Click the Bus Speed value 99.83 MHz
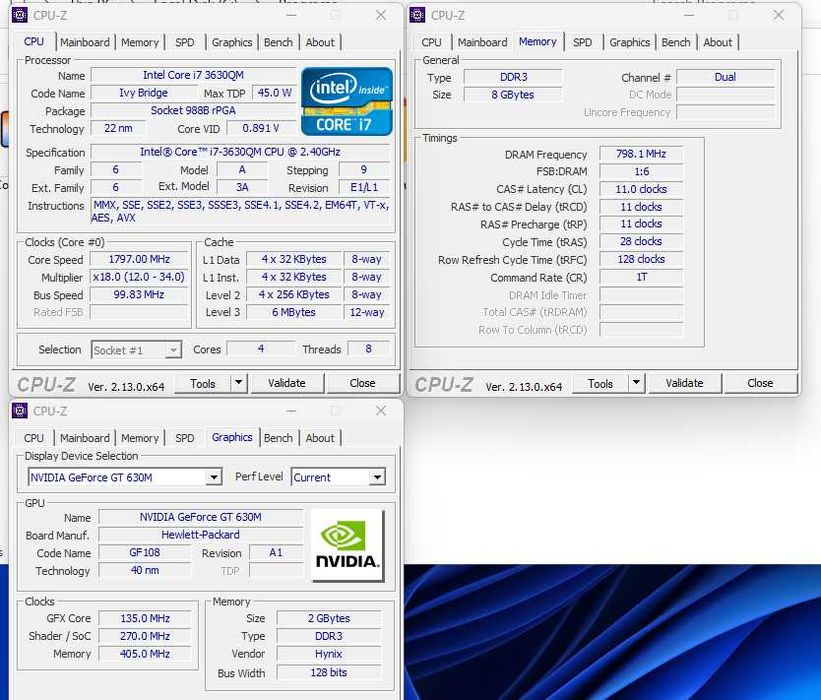 tap(139, 295)
